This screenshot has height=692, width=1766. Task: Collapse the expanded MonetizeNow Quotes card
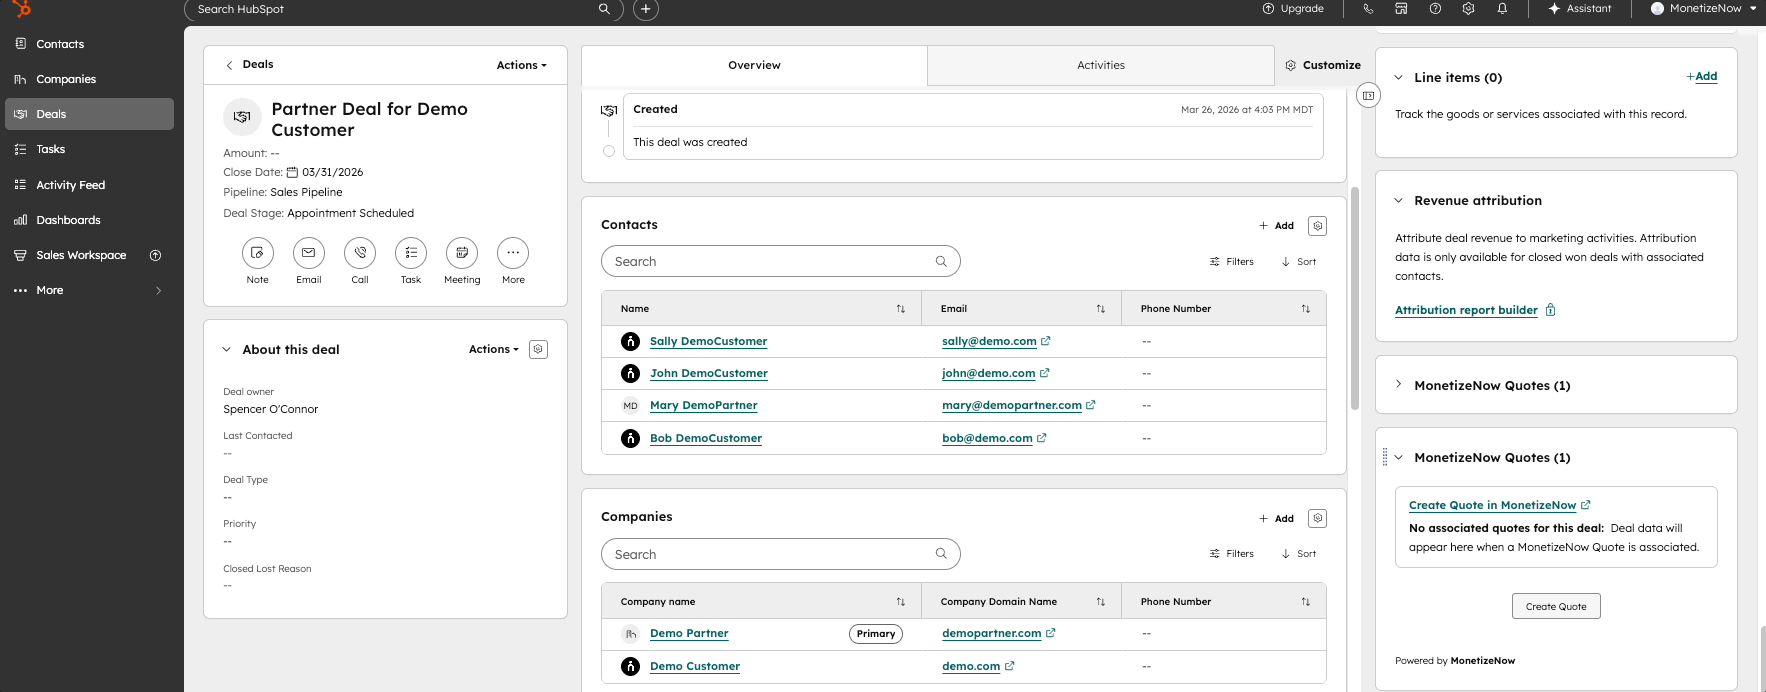click(1398, 457)
